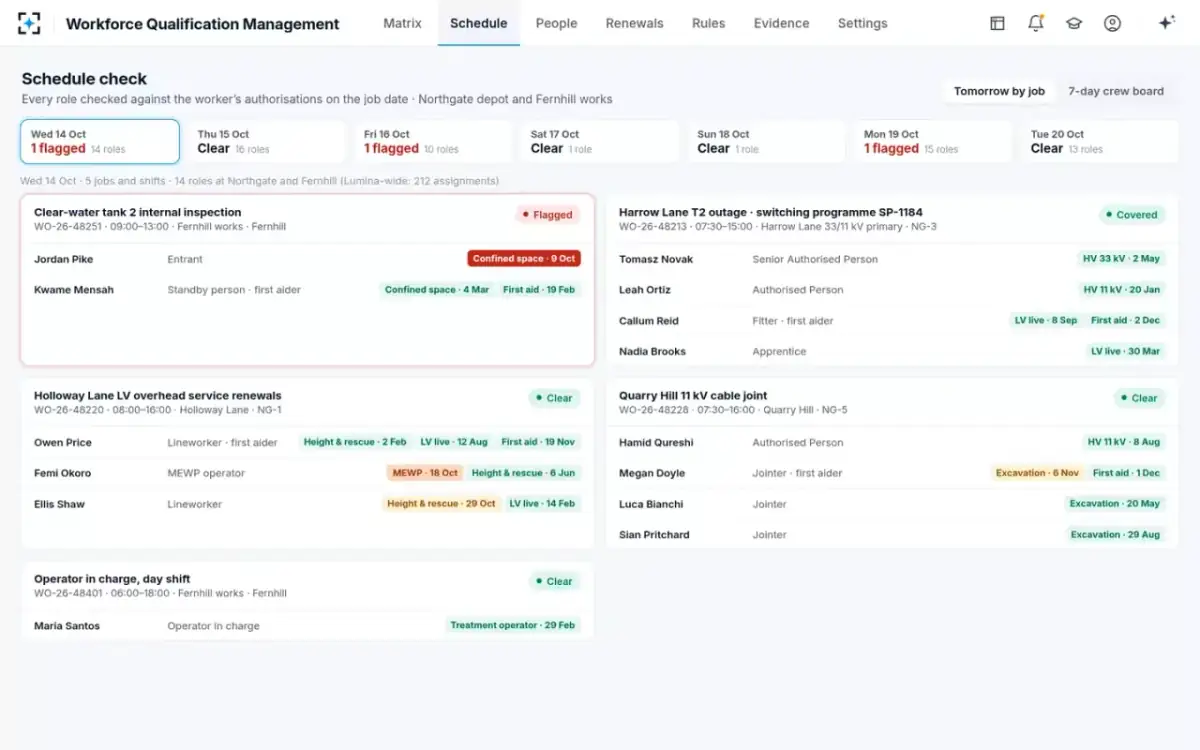Click the LV live · 30 Mar tag
Viewport: 1200px width, 750px height.
tap(1125, 352)
